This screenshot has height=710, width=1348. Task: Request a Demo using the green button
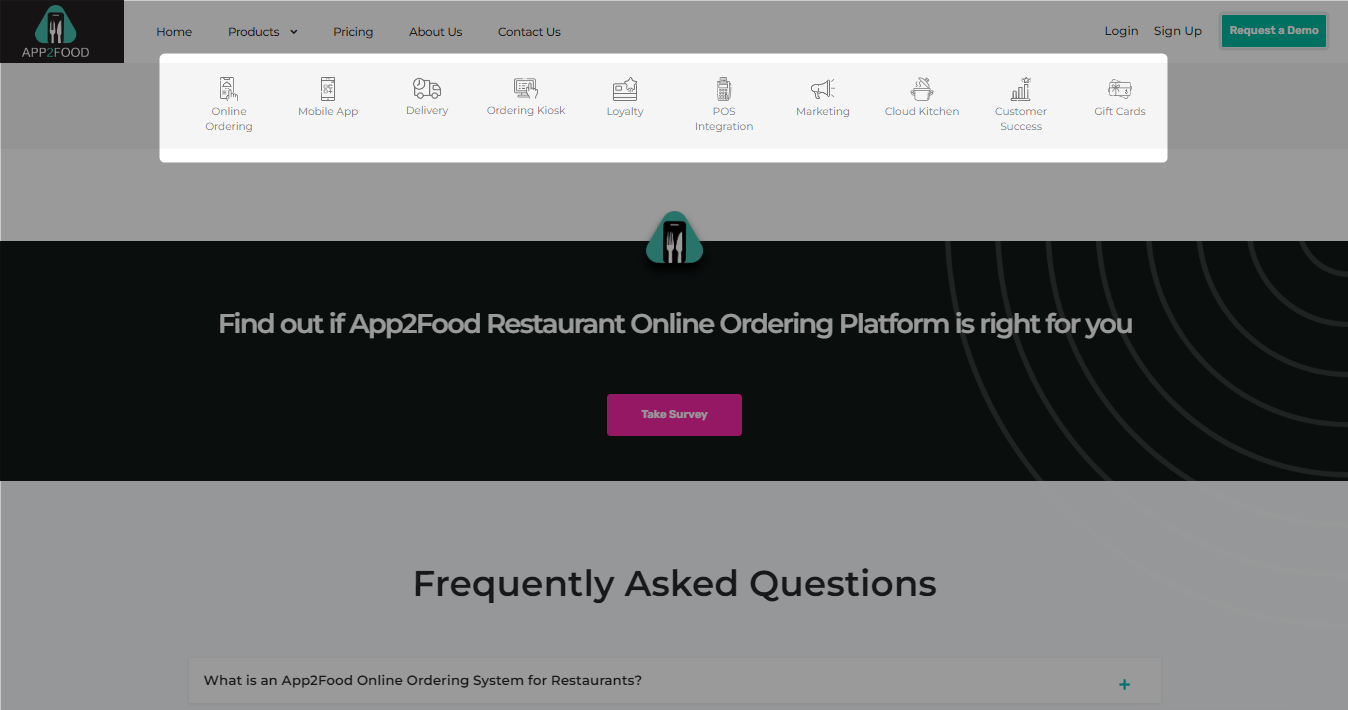[x=1274, y=30]
